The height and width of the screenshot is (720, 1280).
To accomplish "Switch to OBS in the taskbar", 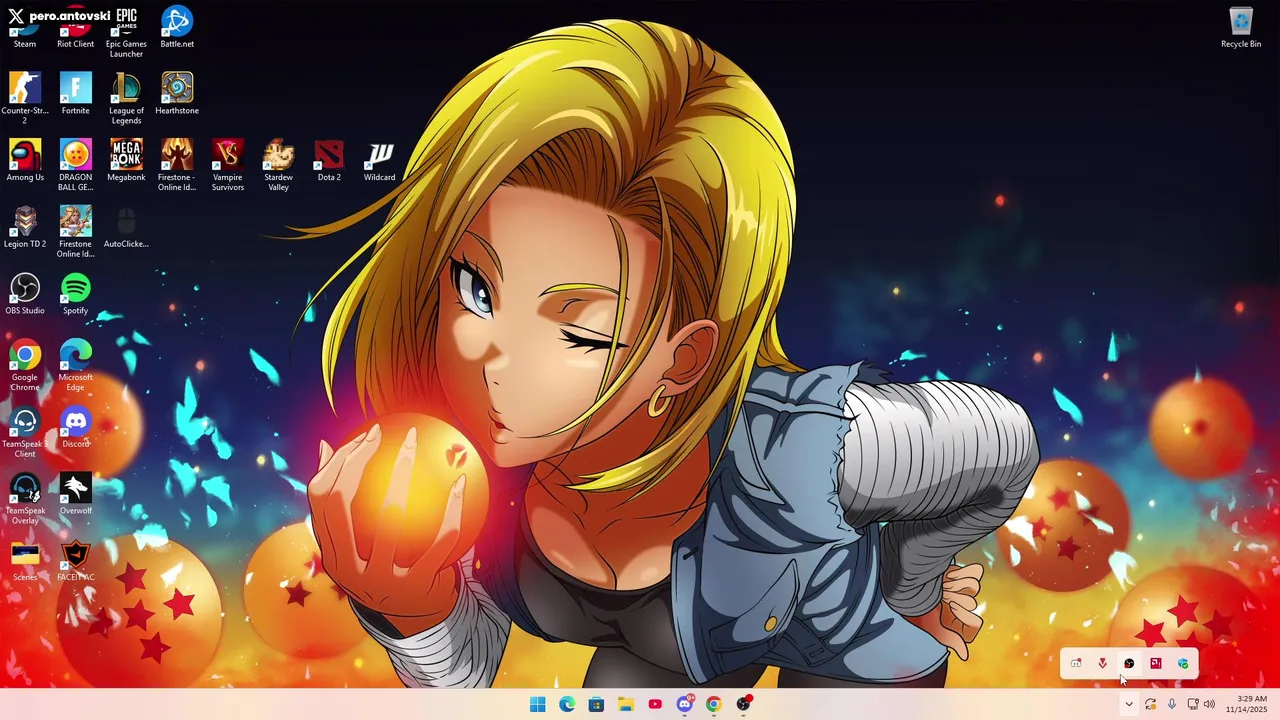I will pyautogui.click(x=743, y=704).
